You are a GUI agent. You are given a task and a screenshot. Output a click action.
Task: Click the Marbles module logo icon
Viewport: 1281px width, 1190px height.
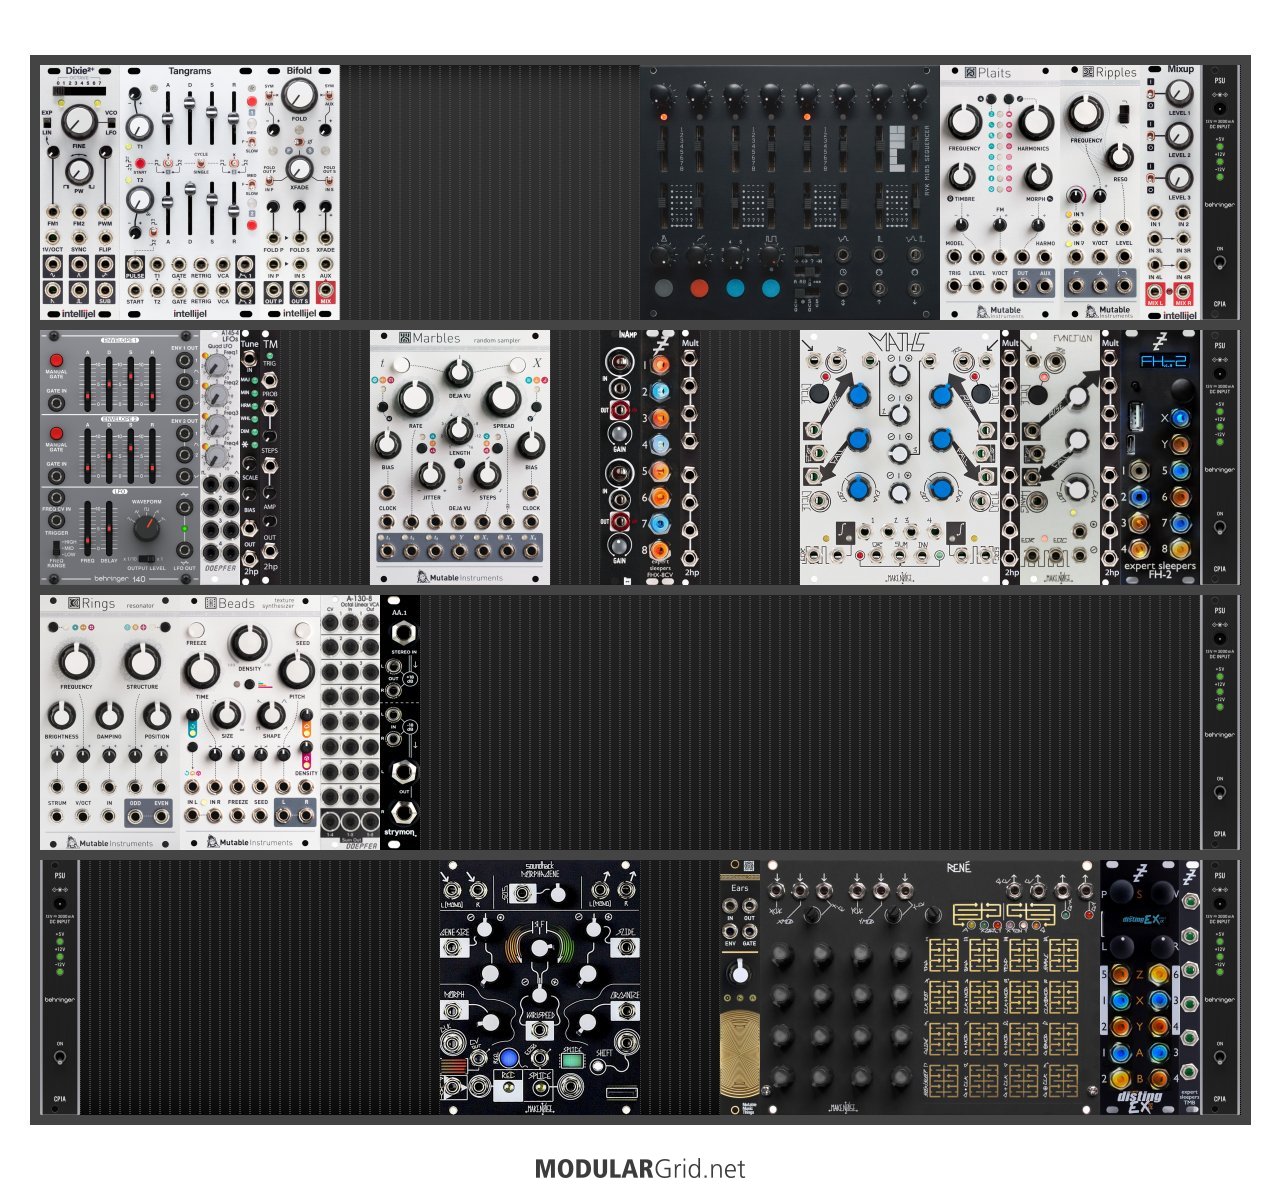point(405,338)
